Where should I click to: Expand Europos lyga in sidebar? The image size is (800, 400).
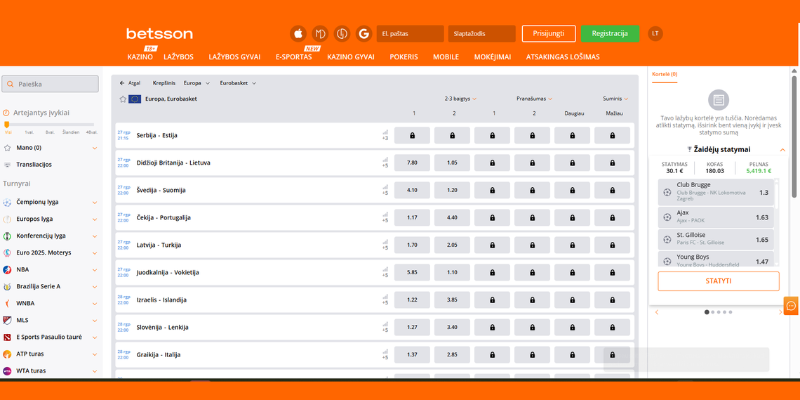coord(94,219)
